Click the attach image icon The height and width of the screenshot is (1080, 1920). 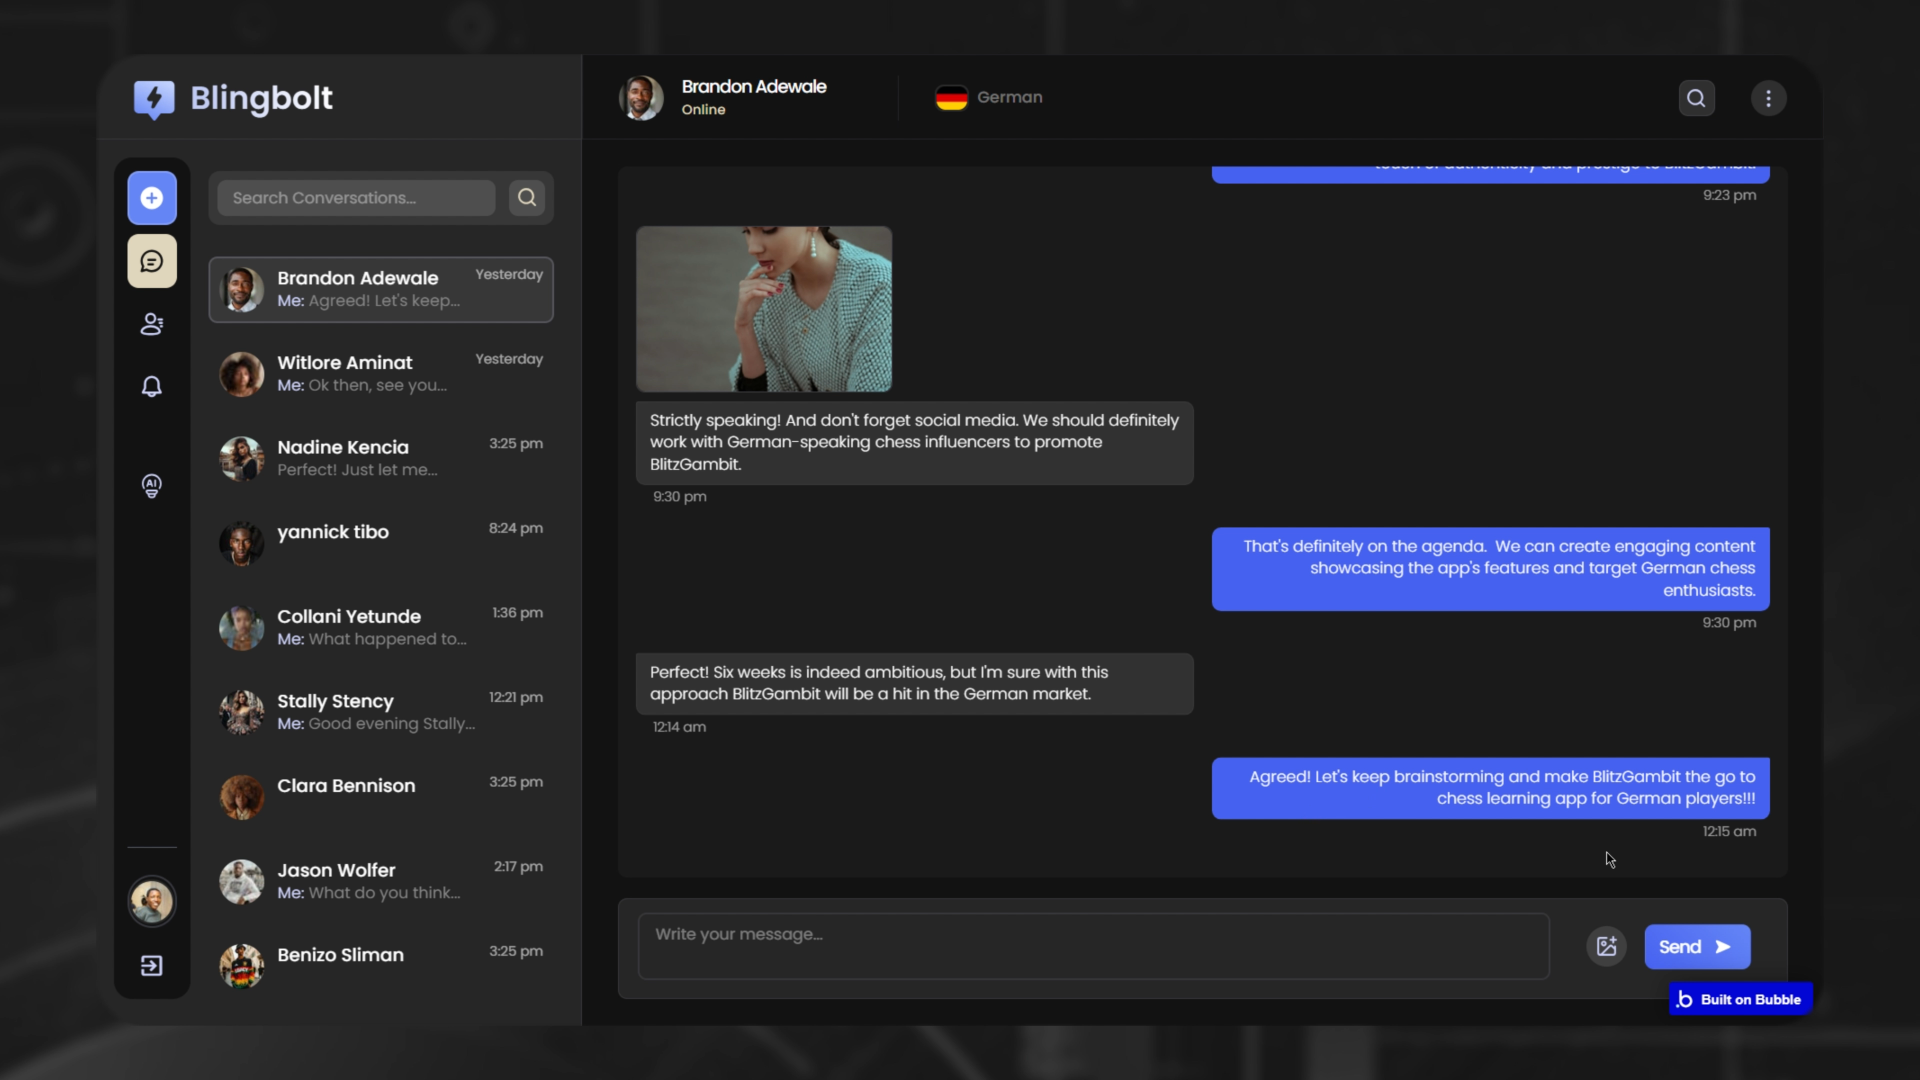tap(1606, 946)
